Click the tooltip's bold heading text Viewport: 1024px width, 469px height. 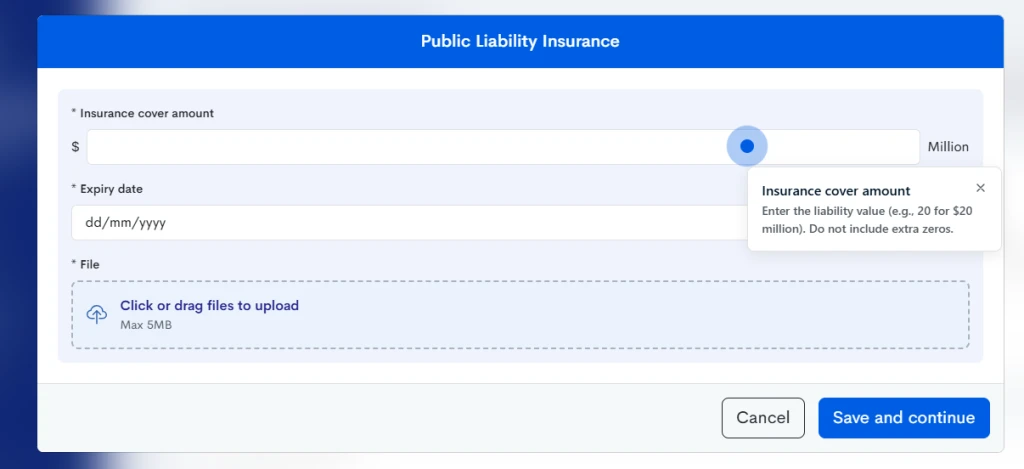836,191
